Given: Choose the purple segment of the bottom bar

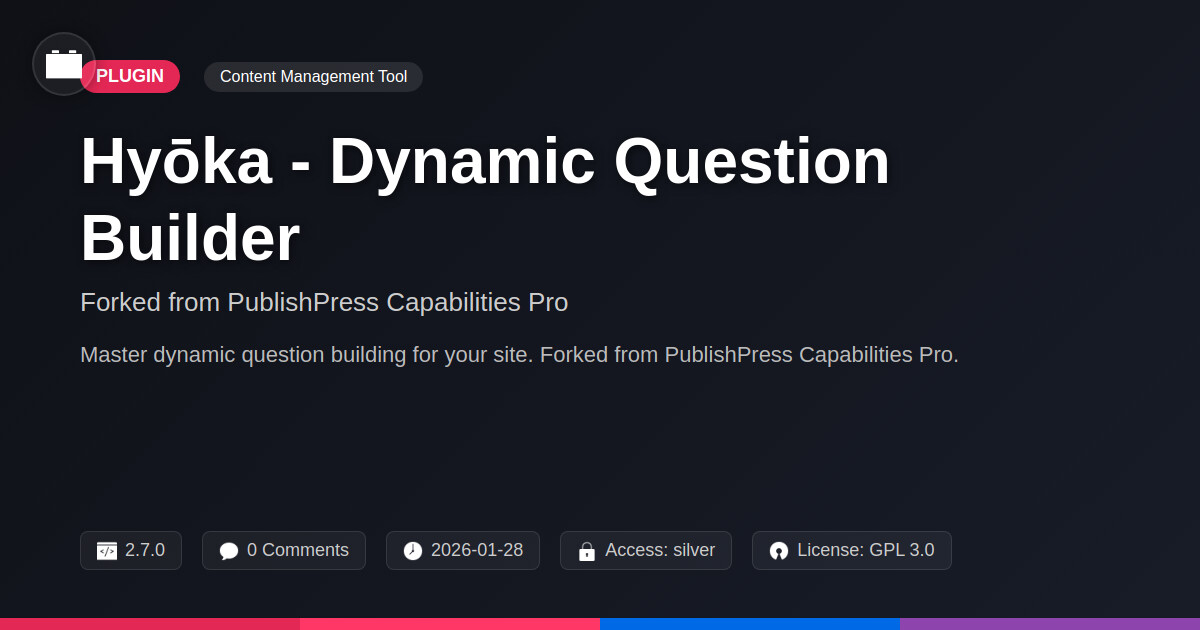Looking at the screenshot, I should click(1050, 624).
